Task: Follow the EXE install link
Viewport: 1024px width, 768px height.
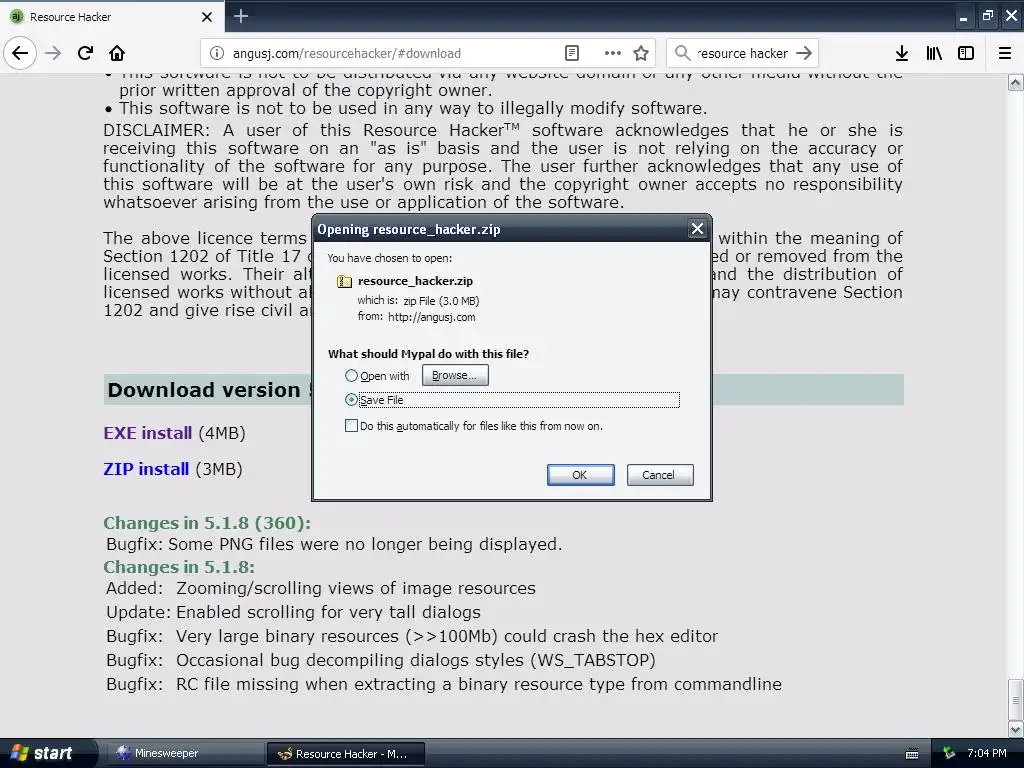Action: point(148,433)
